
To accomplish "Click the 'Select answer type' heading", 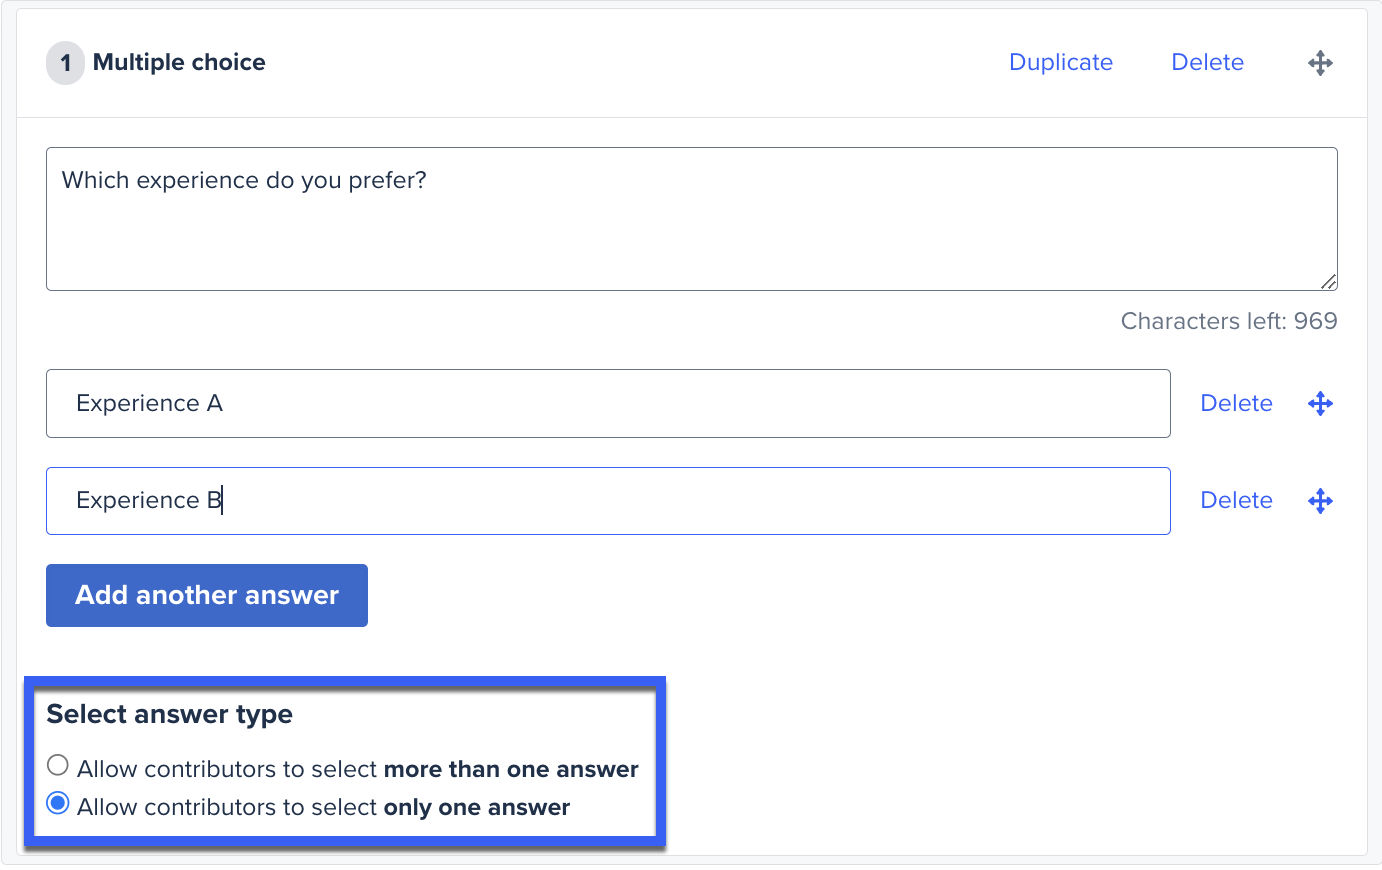I will (x=169, y=714).
